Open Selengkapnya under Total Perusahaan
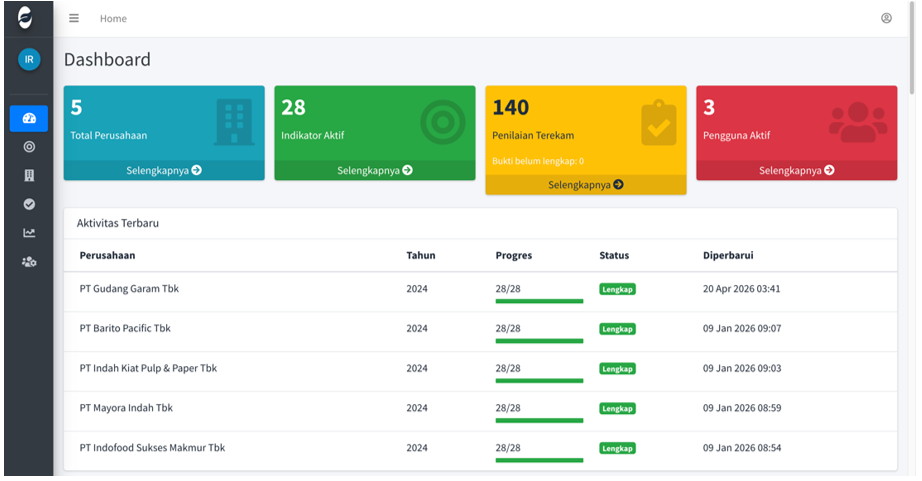Viewport: 922px width, 481px height. (164, 170)
